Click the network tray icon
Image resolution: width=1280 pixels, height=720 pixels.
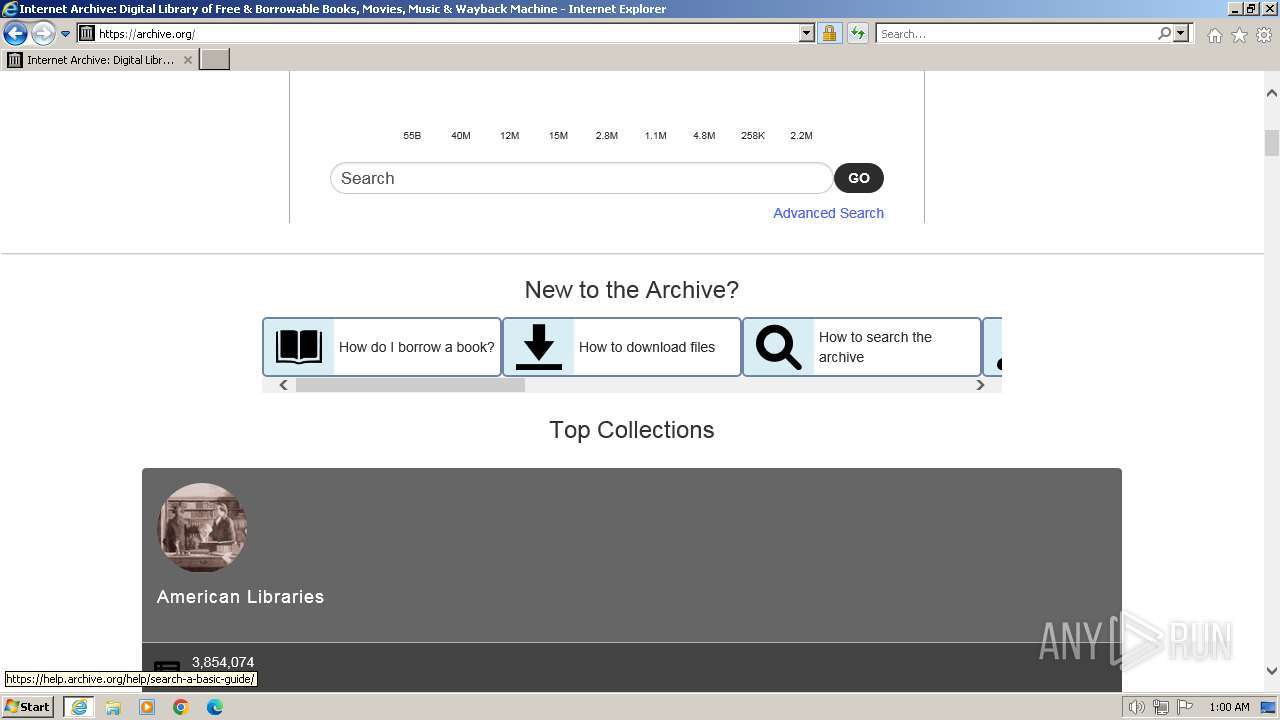pyautogui.click(x=1161, y=707)
